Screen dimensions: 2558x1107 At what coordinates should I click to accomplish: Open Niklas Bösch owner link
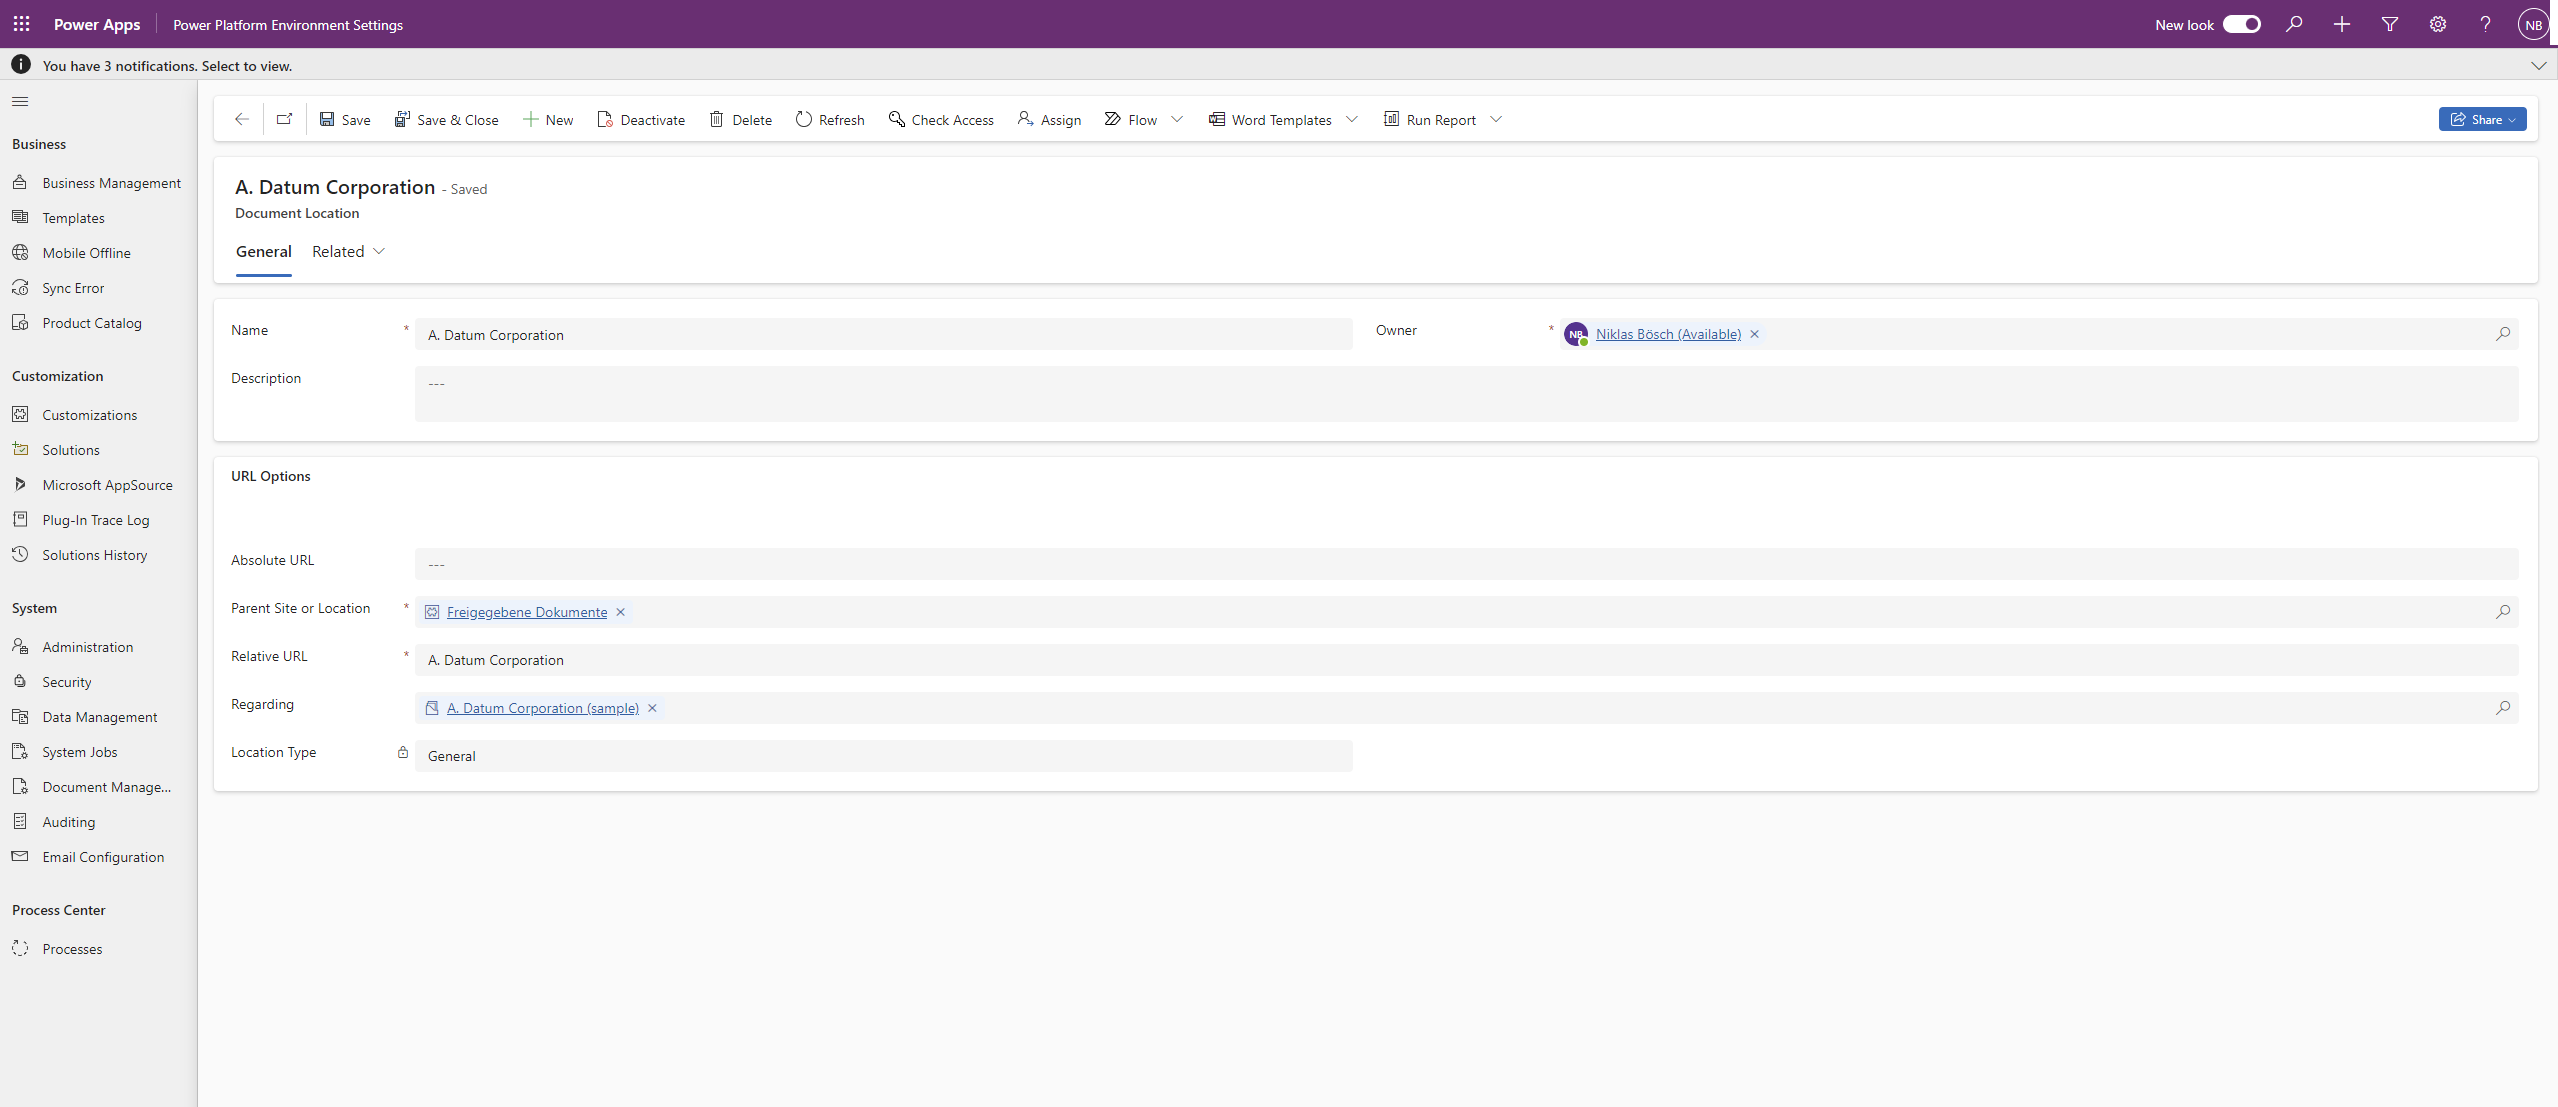[x=1668, y=334]
